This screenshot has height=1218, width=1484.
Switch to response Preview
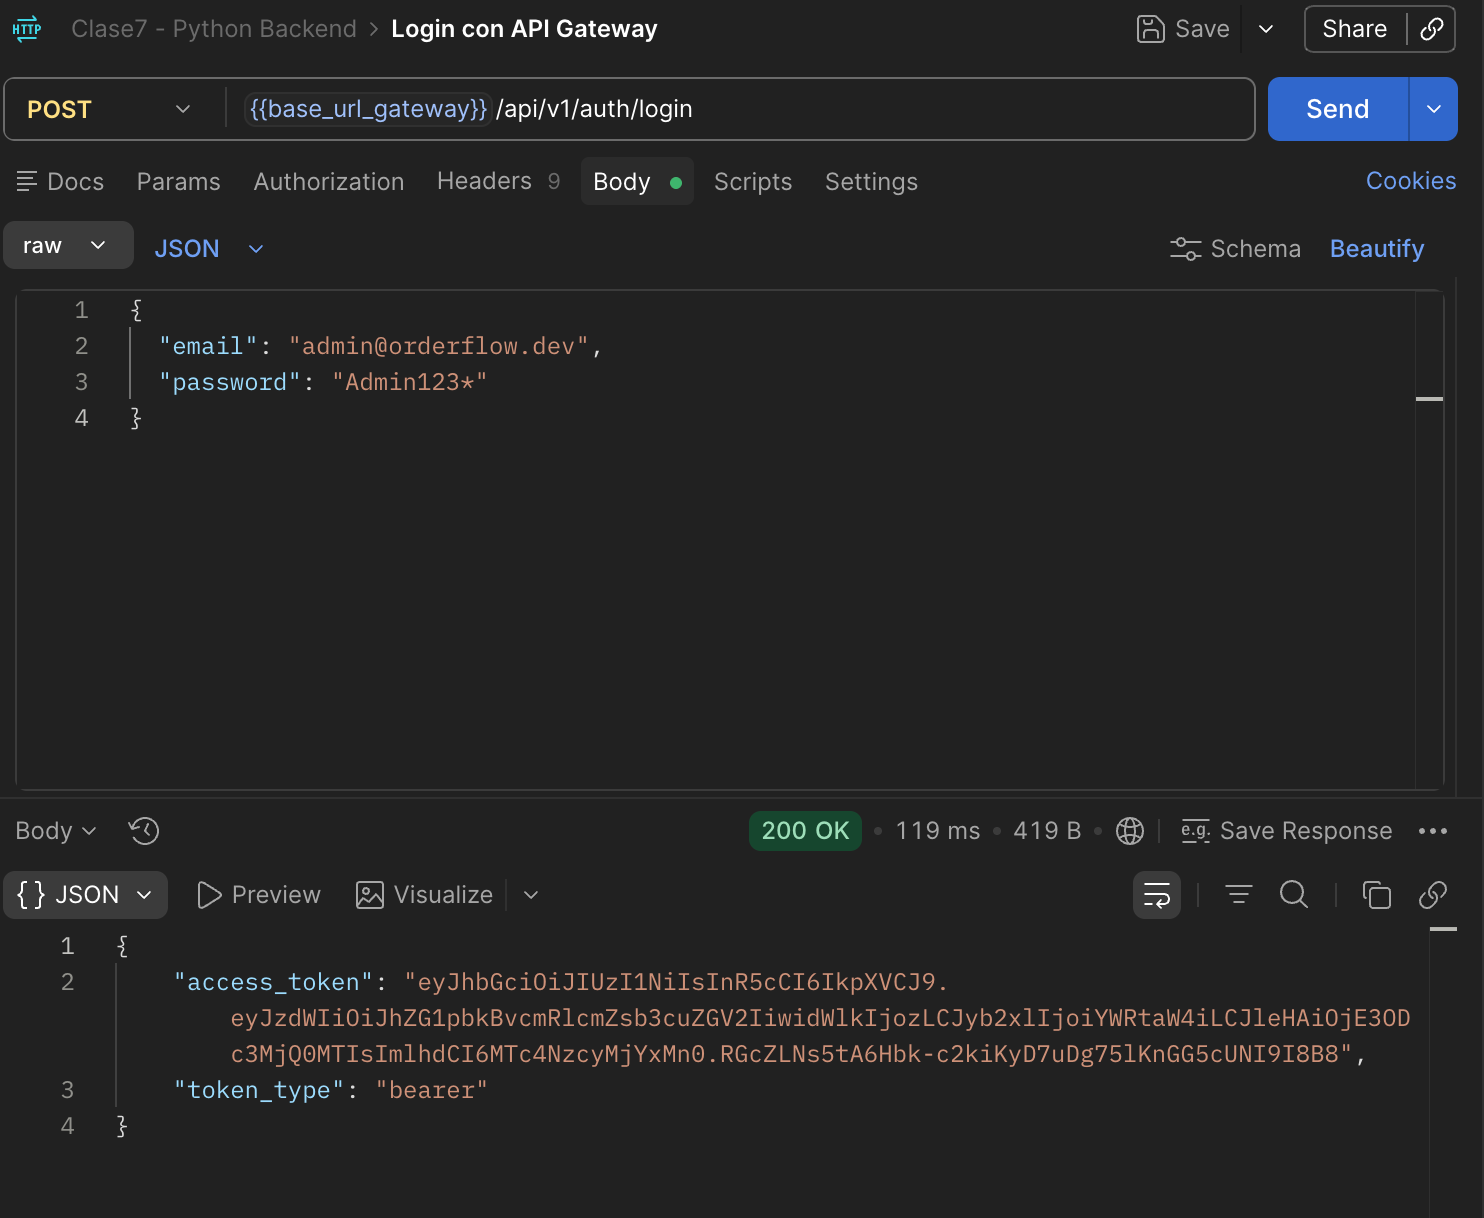[x=259, y=895]
